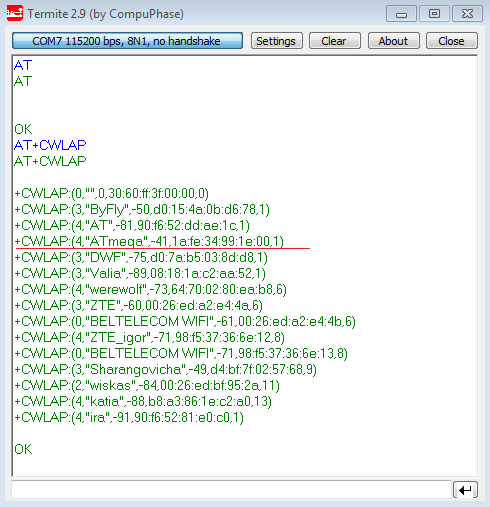Minimize the Termite window
Viewport: 490px width, 507px height.
coord(401,14)
